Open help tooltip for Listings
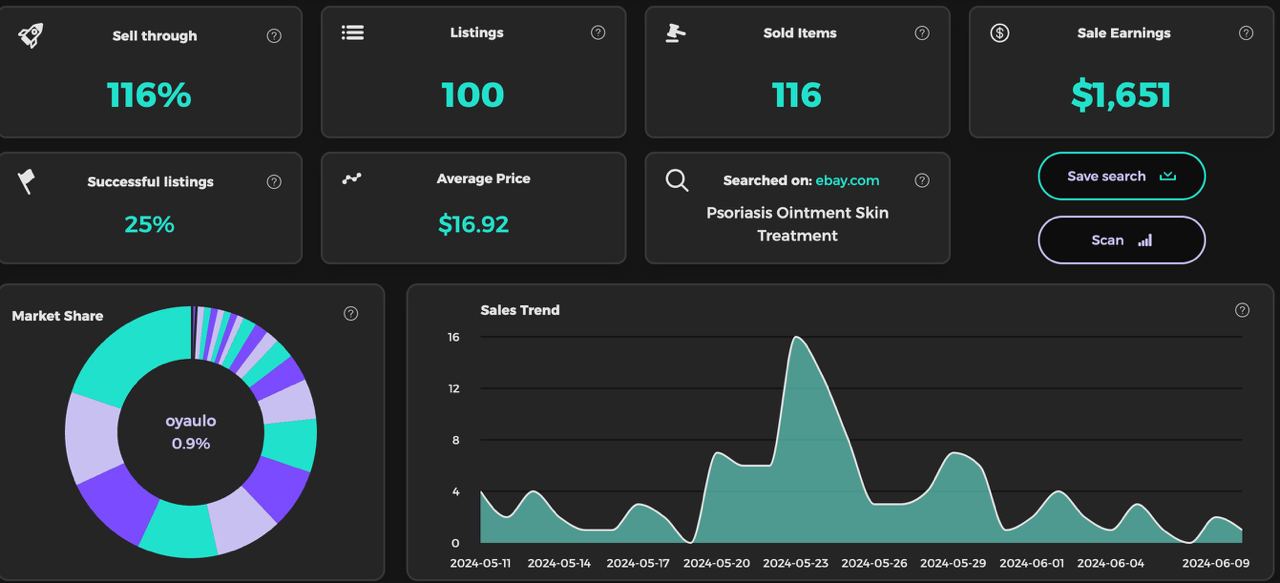The width and height of the screenshot is (1280, 583). coord(598,33)
